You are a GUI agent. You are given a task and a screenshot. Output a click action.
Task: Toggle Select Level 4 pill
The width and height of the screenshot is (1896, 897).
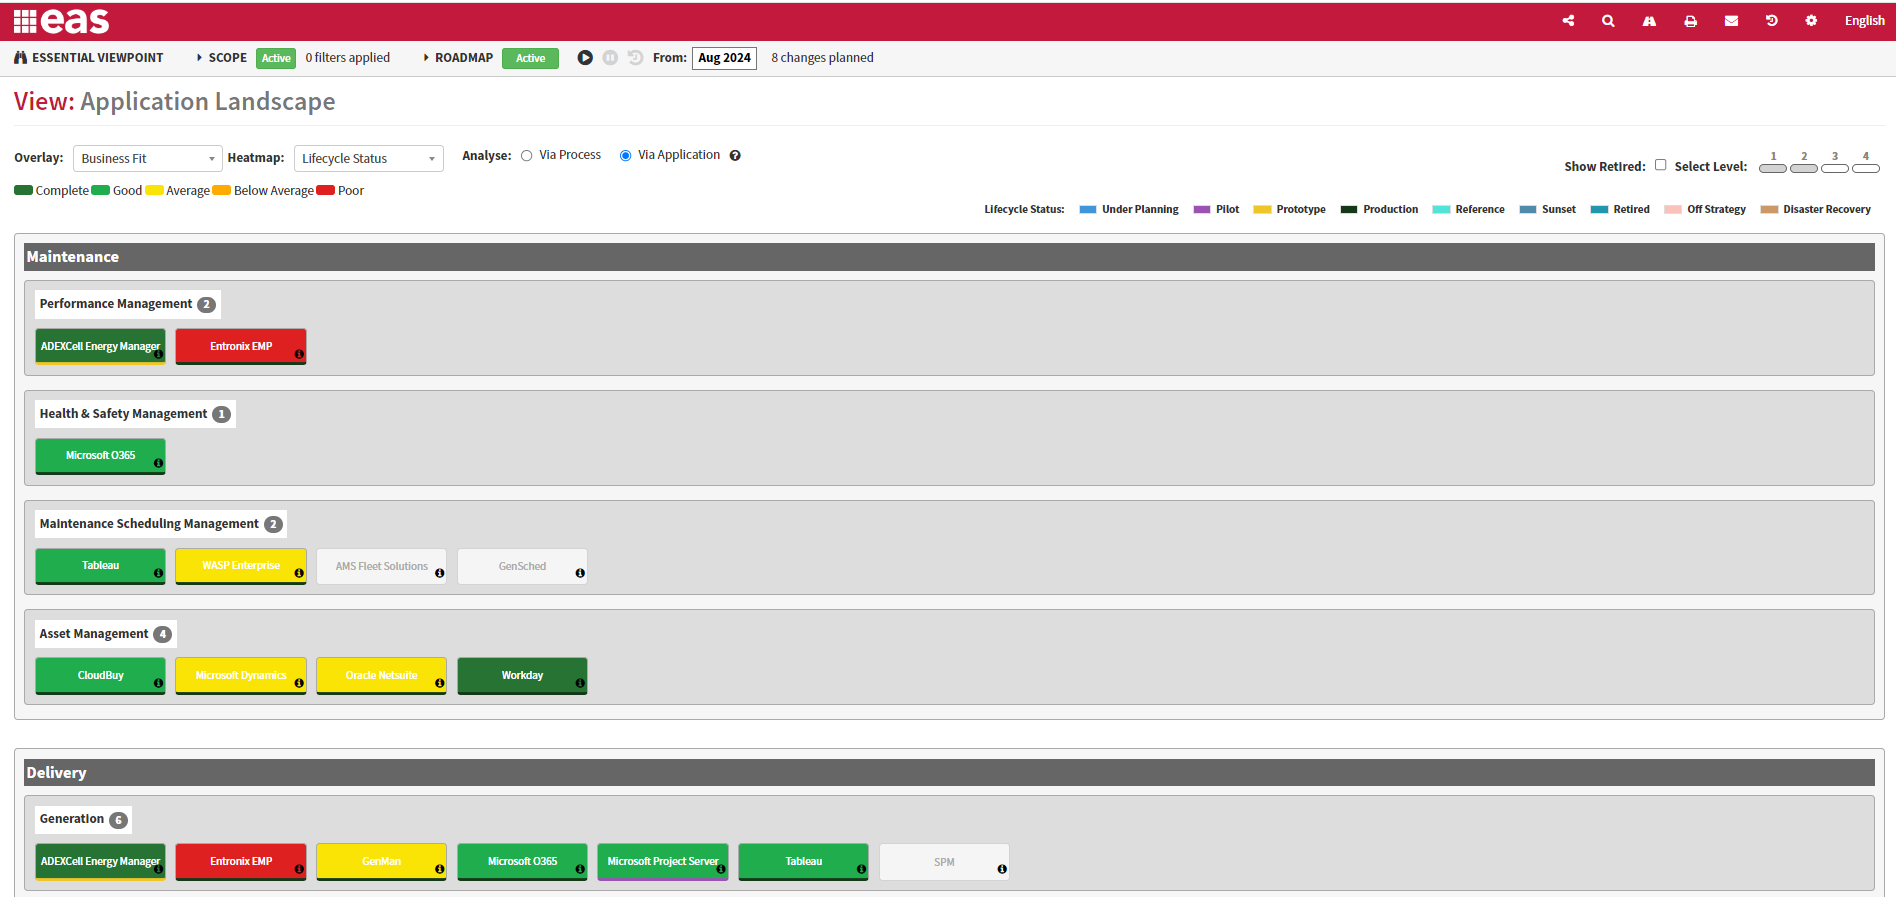(x=1866, y=168)
